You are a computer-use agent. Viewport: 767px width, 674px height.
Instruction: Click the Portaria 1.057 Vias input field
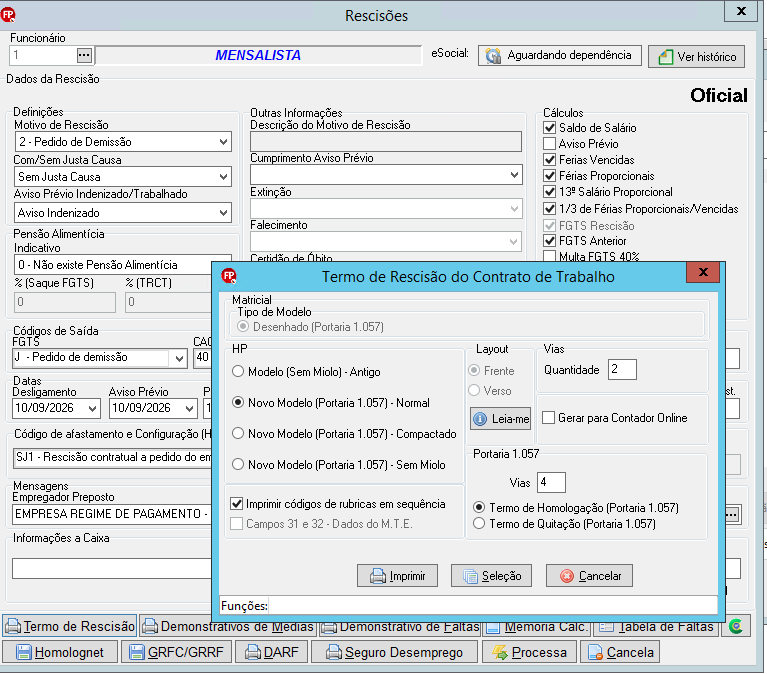[551, 482]
